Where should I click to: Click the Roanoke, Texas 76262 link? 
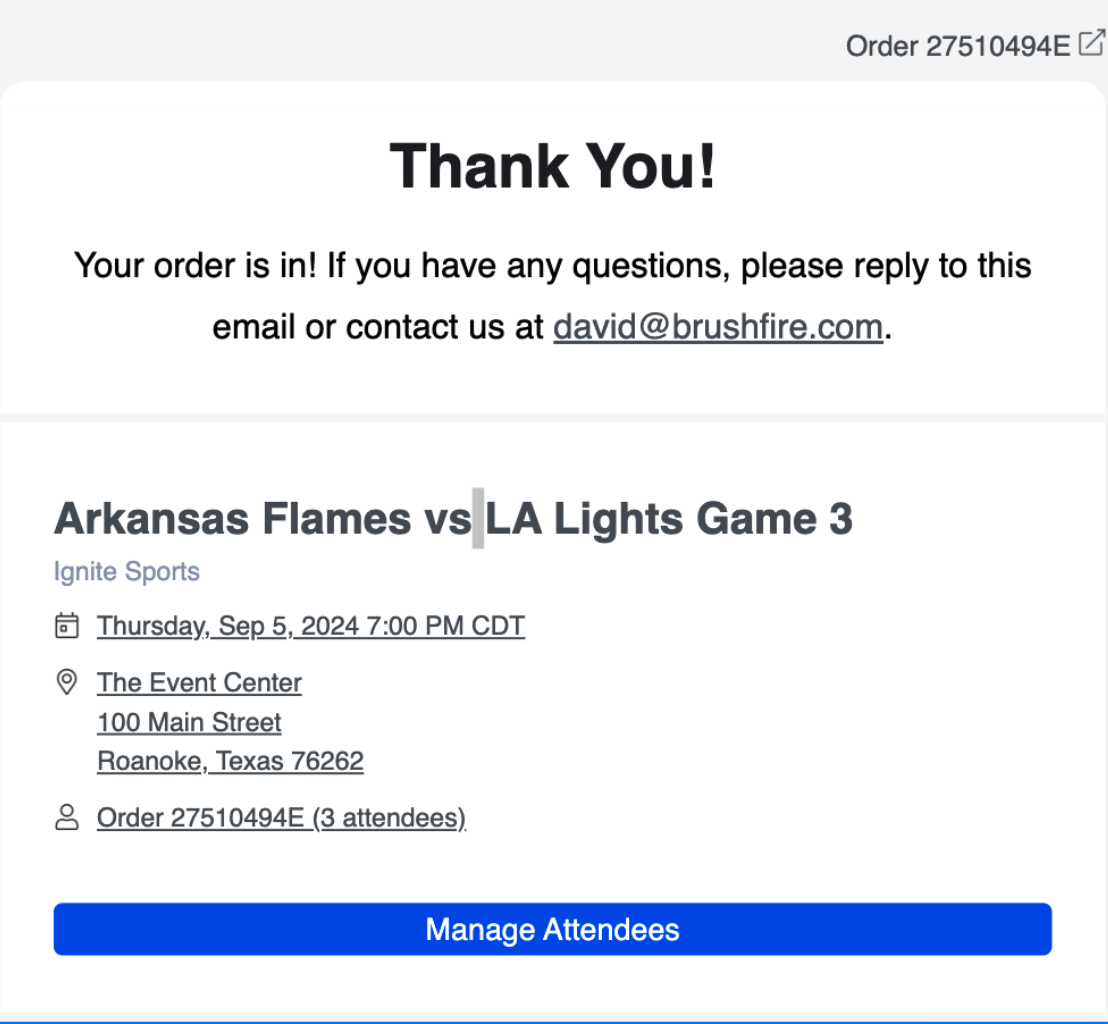[230, 761]
